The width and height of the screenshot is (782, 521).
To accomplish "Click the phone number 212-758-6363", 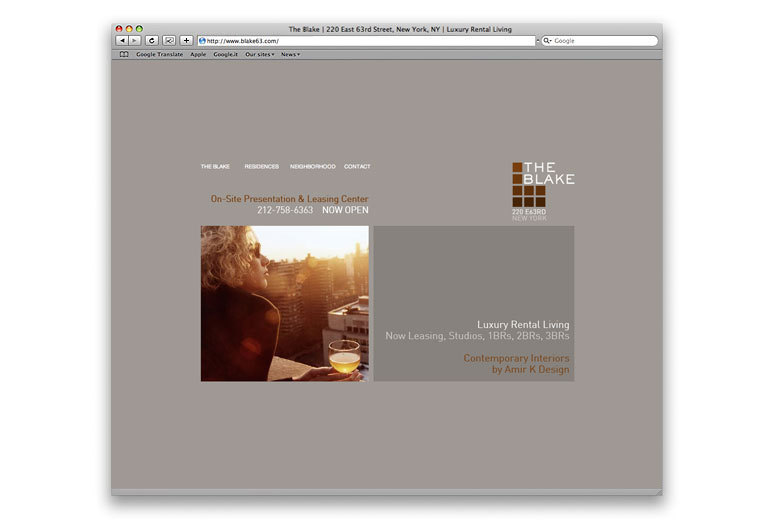I will [x=285, y=210].
